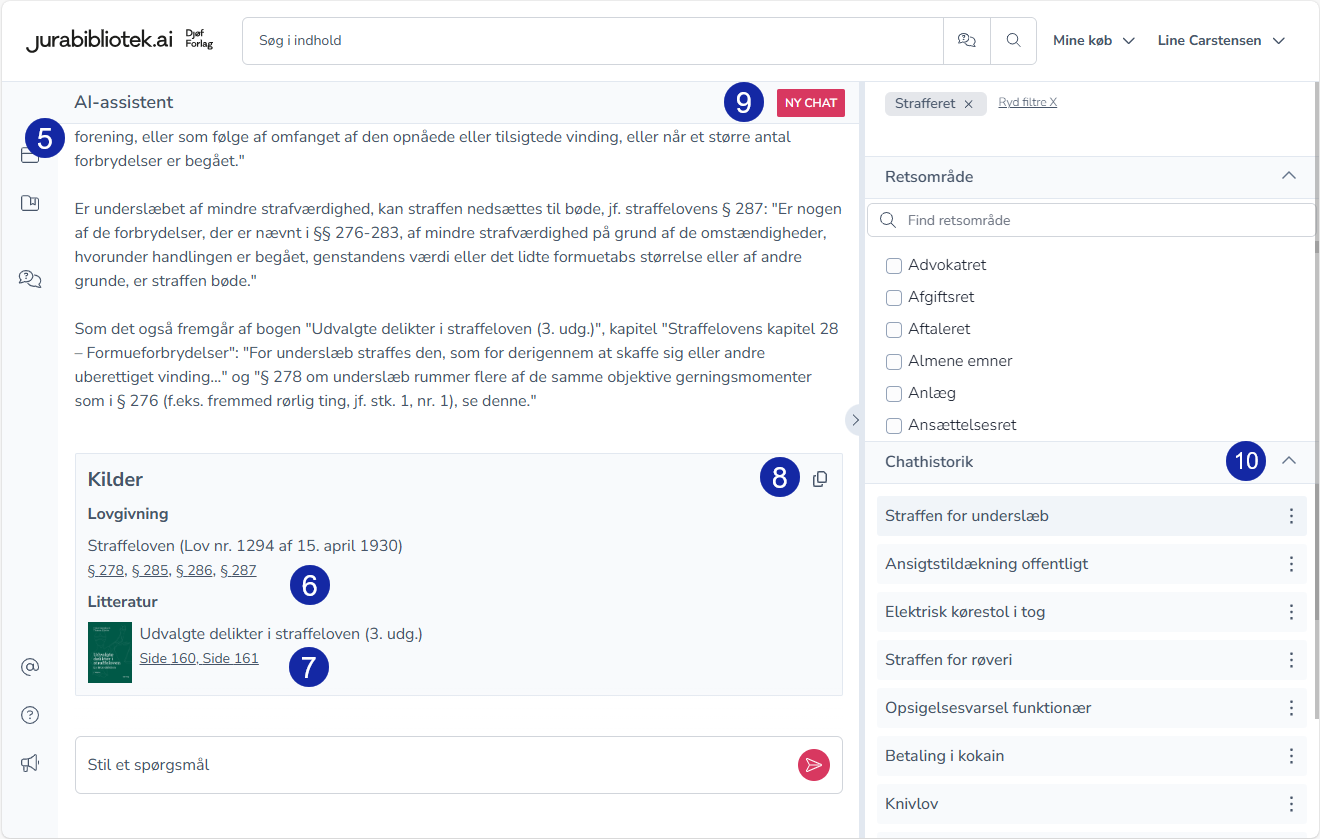1320x839 pixels.
Task: Open AI chat icon beside search field
Action: coord(966,41)
